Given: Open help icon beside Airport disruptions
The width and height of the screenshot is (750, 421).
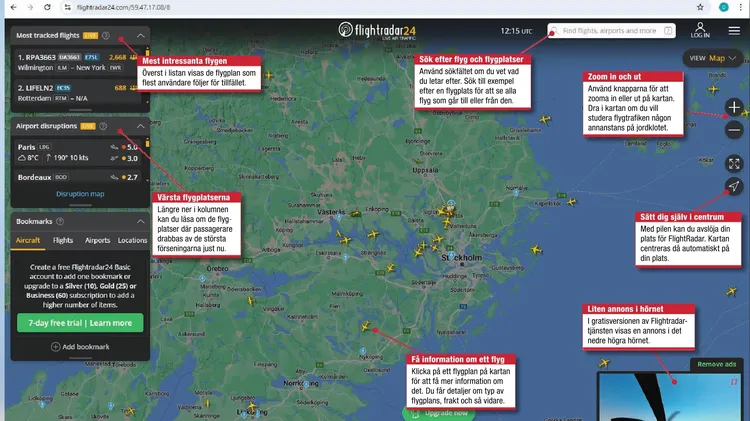Looking at the screenshot, I should pyautogui.click(x=103, y=126).
